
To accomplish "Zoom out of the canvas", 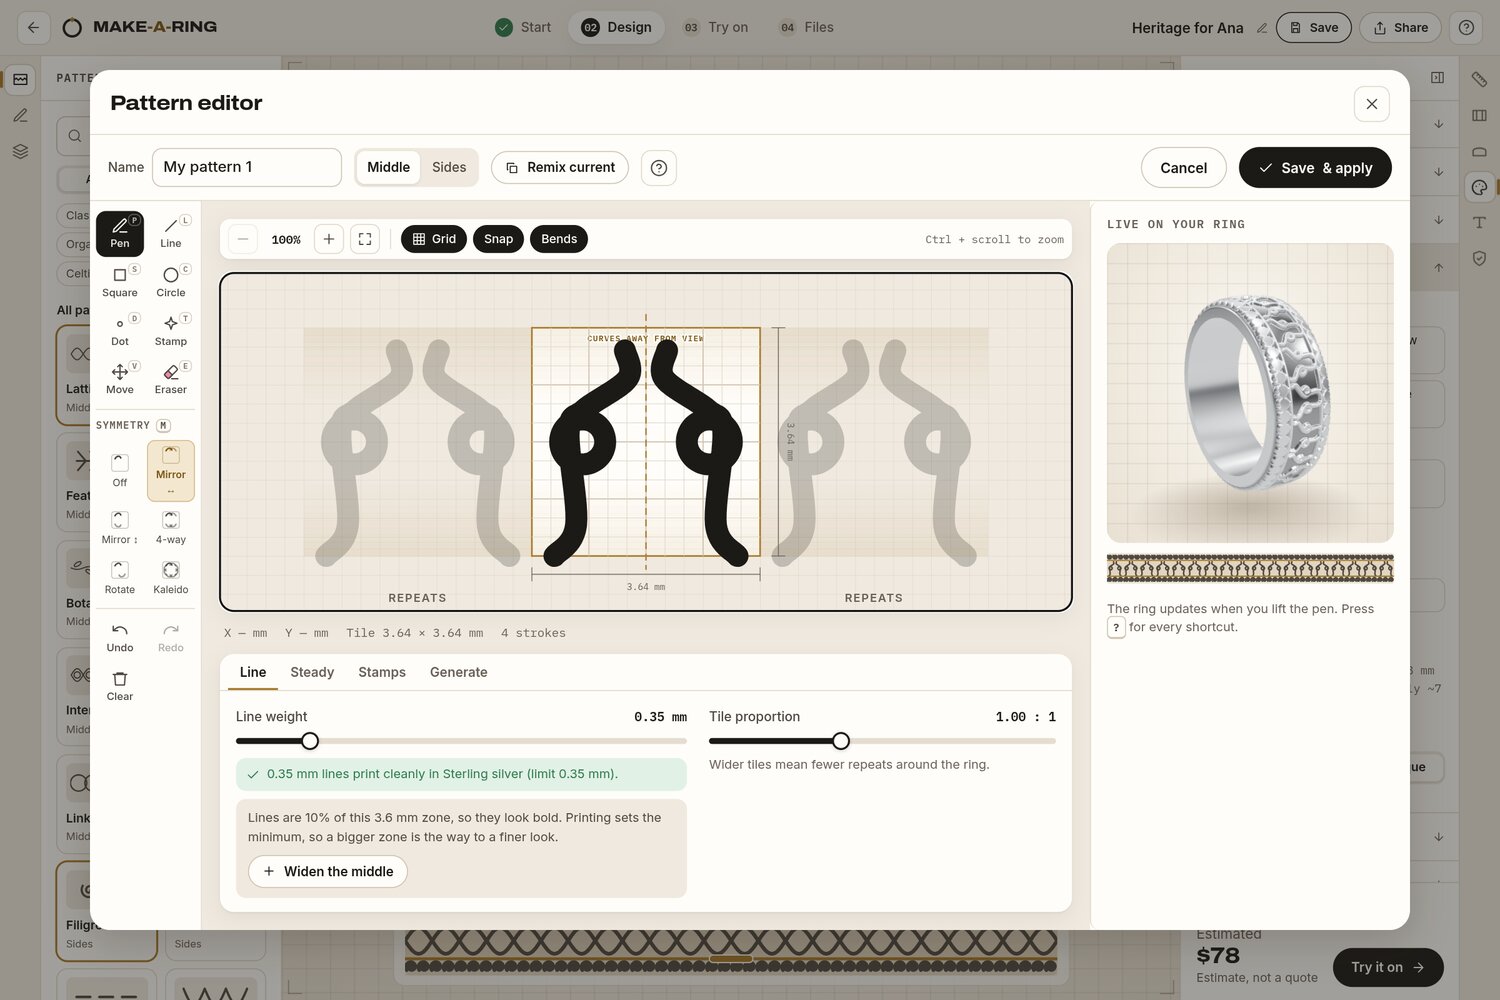I will coord(243,239).
